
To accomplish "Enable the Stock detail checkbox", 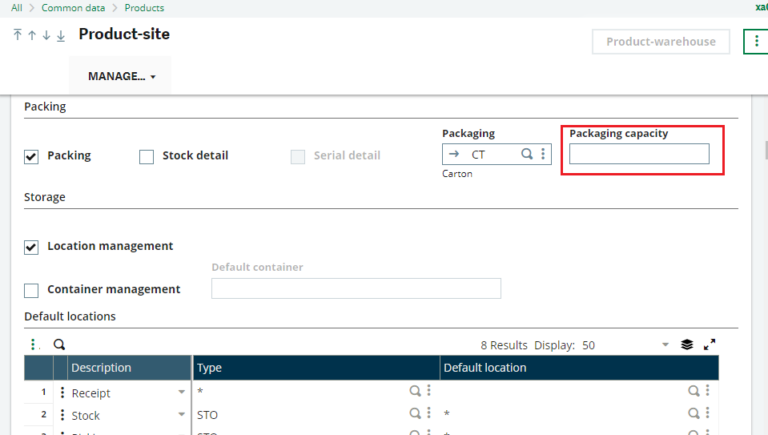I will tap(146, 156).
